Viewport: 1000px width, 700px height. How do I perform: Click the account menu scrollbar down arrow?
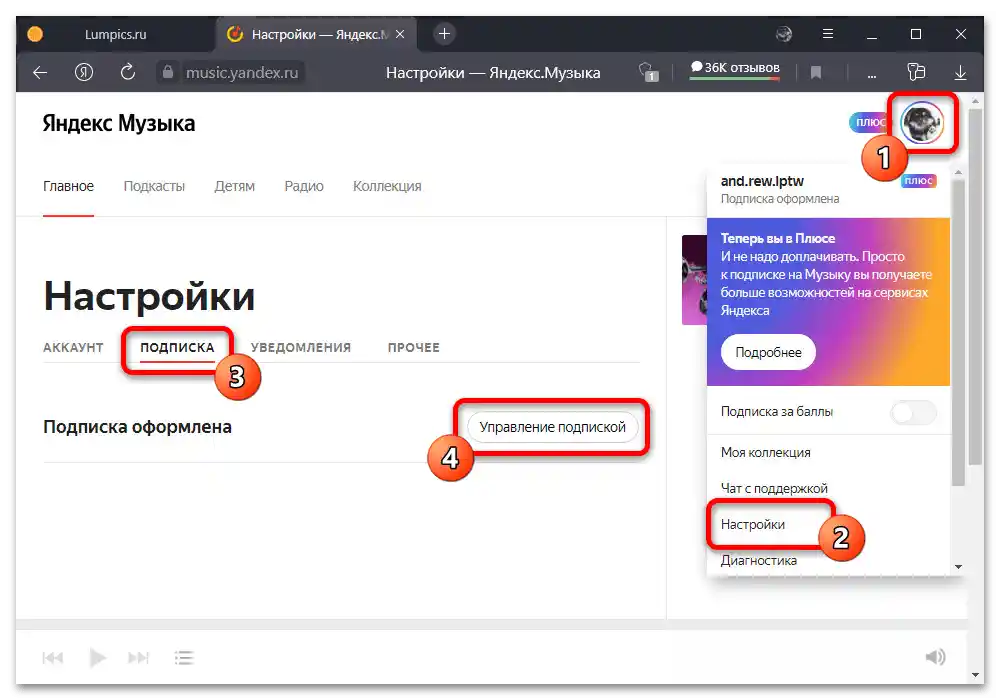[958, 567]
